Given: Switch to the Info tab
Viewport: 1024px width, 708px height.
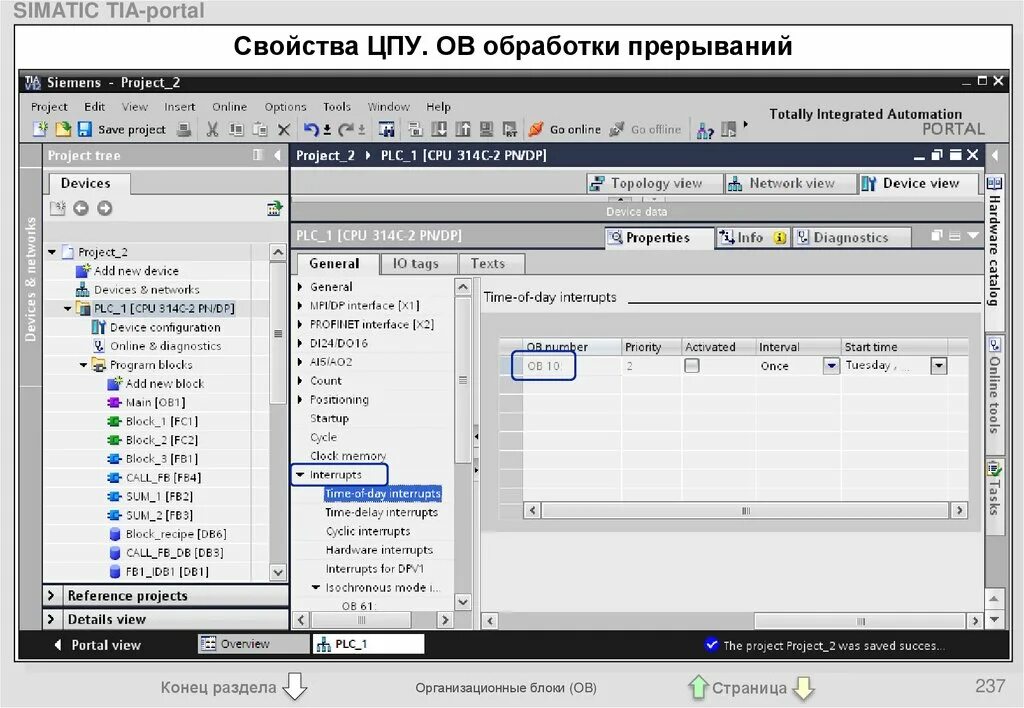Looking at the screenshot, I should [x=752, y=238].
